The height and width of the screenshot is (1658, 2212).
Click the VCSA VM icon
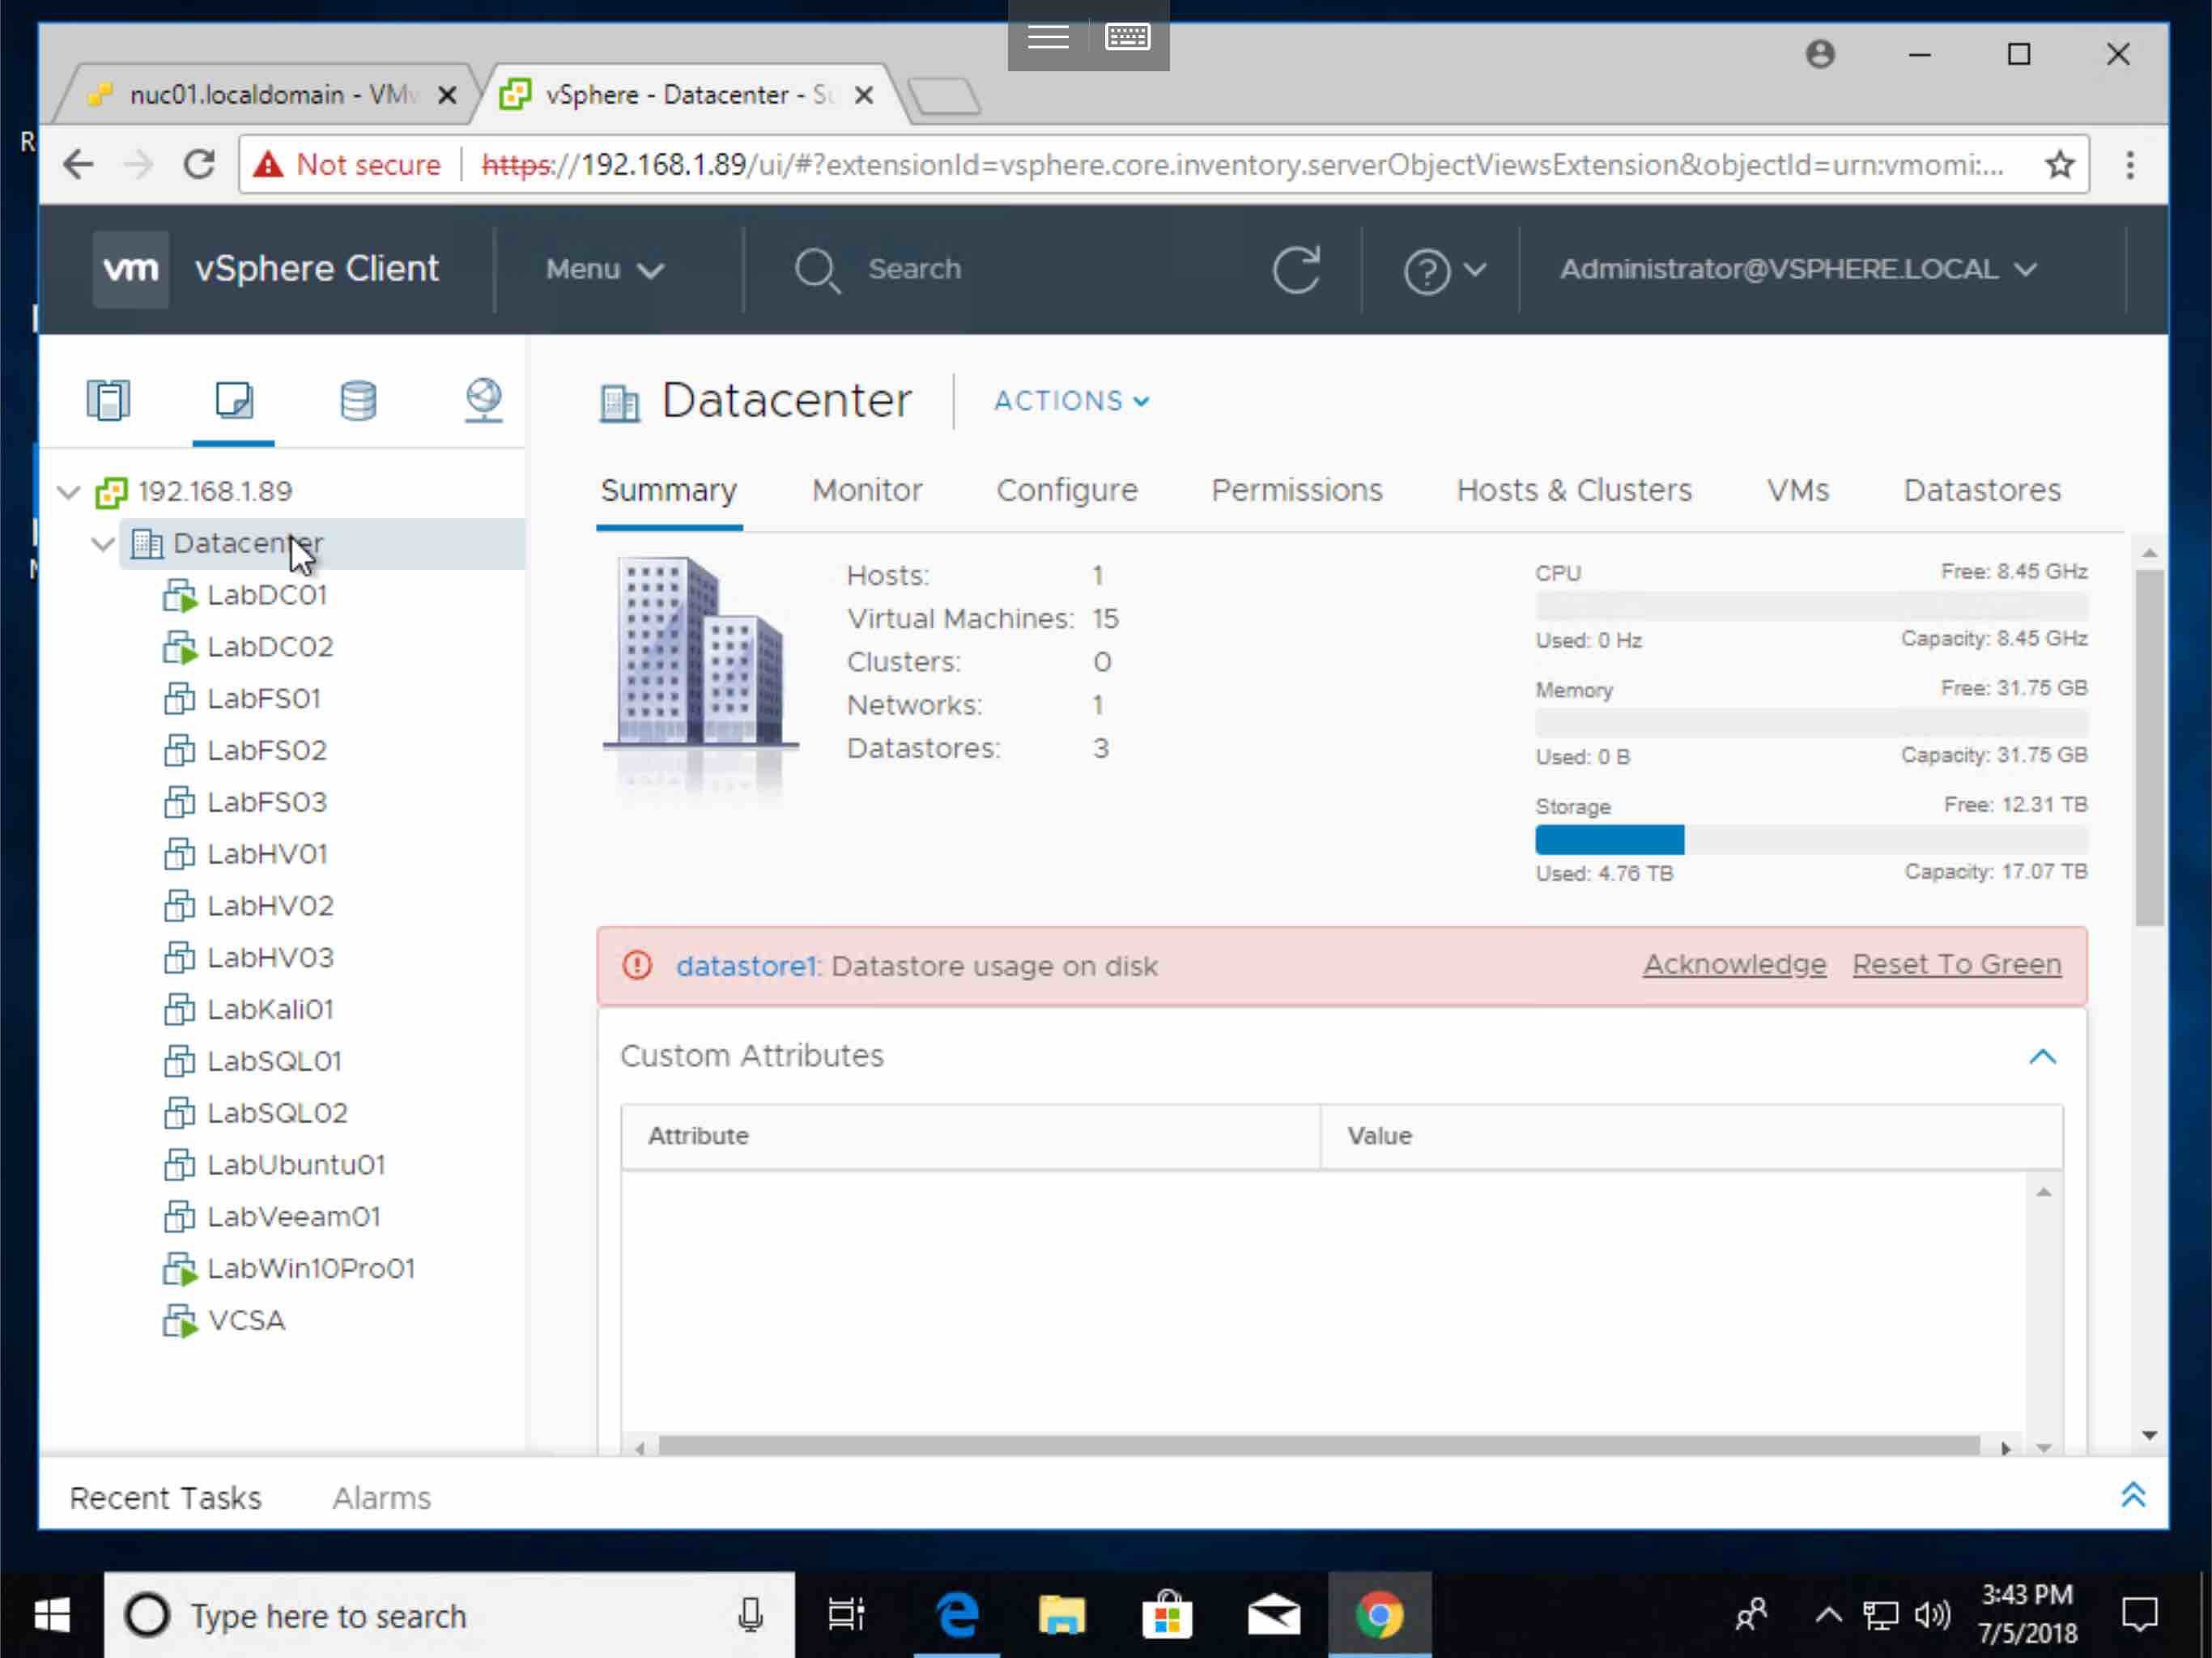(180, 1321)
